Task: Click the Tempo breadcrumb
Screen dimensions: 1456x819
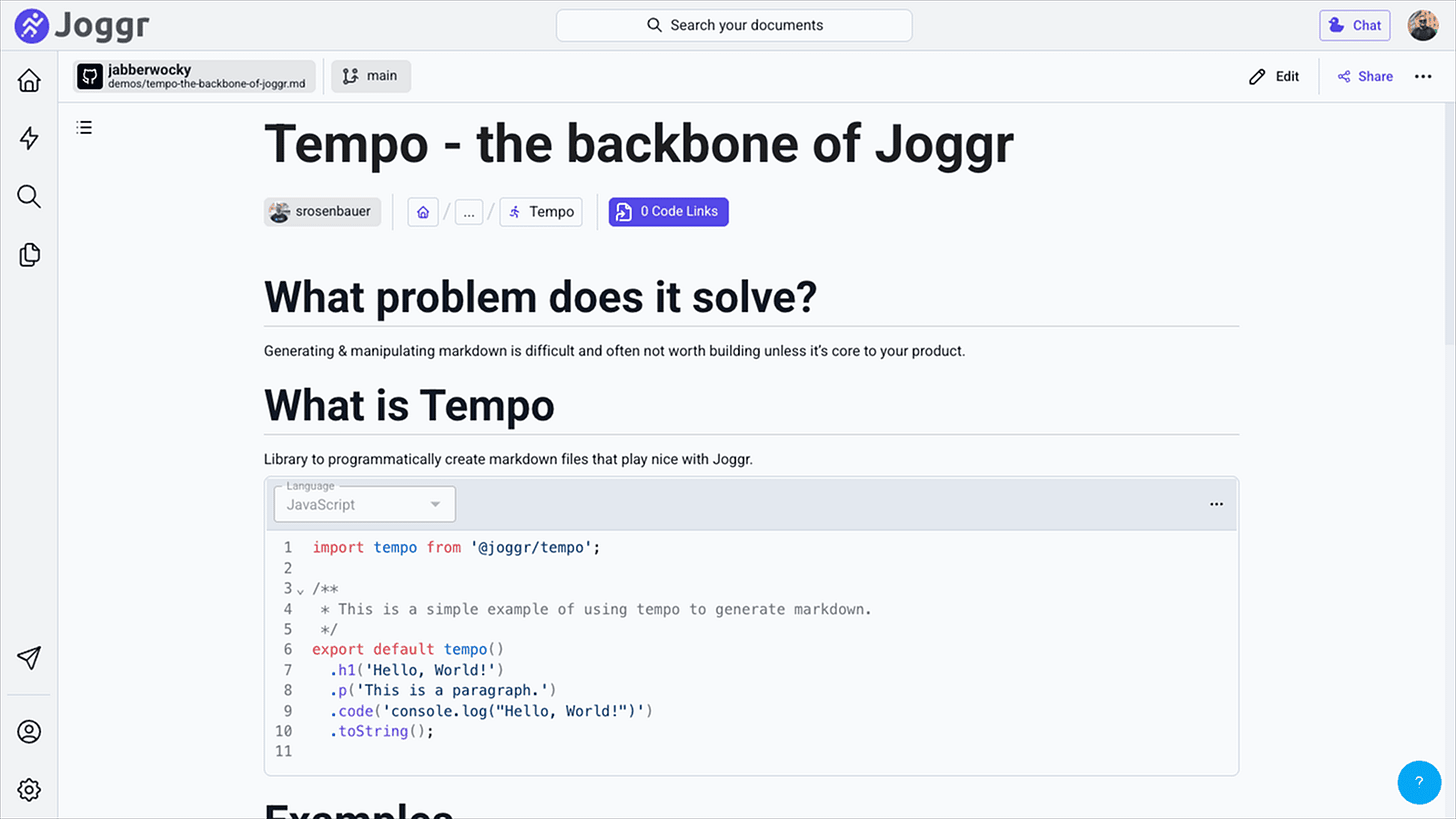Action: [x=541, y=212]
